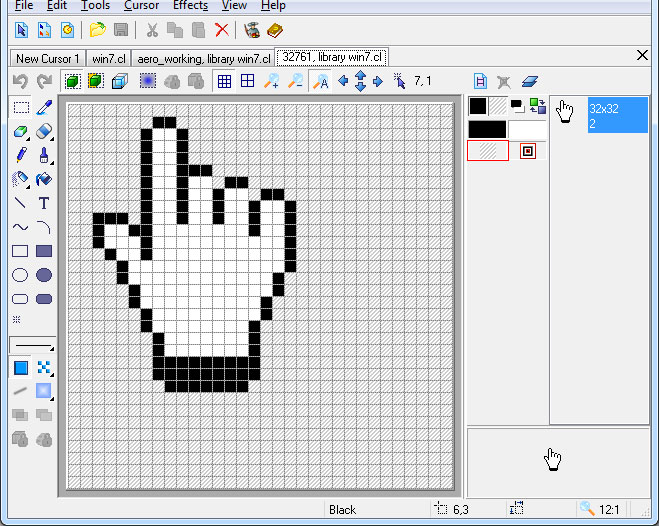Image resolution: width=659 pixels, height=526 pixels.
Task: Select the text T tool
Action: point(44,203)
